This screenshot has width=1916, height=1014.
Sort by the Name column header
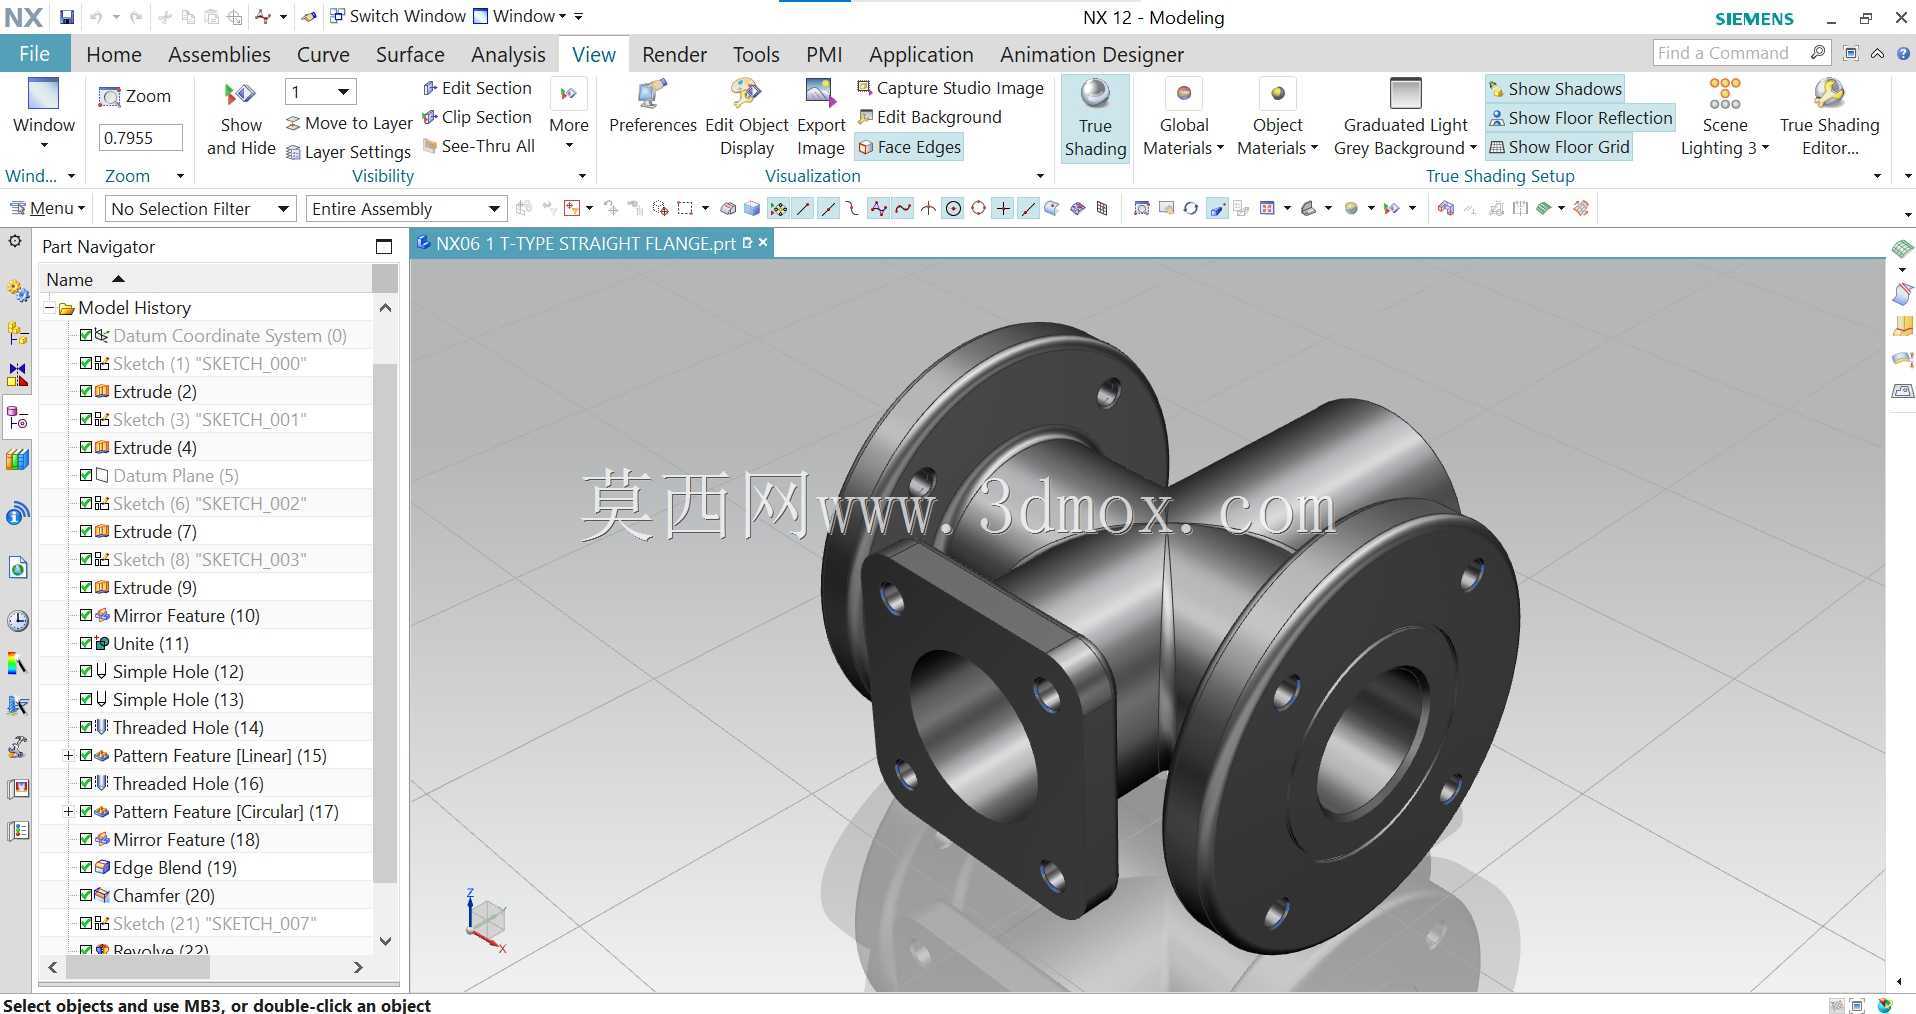click(206, 279)
